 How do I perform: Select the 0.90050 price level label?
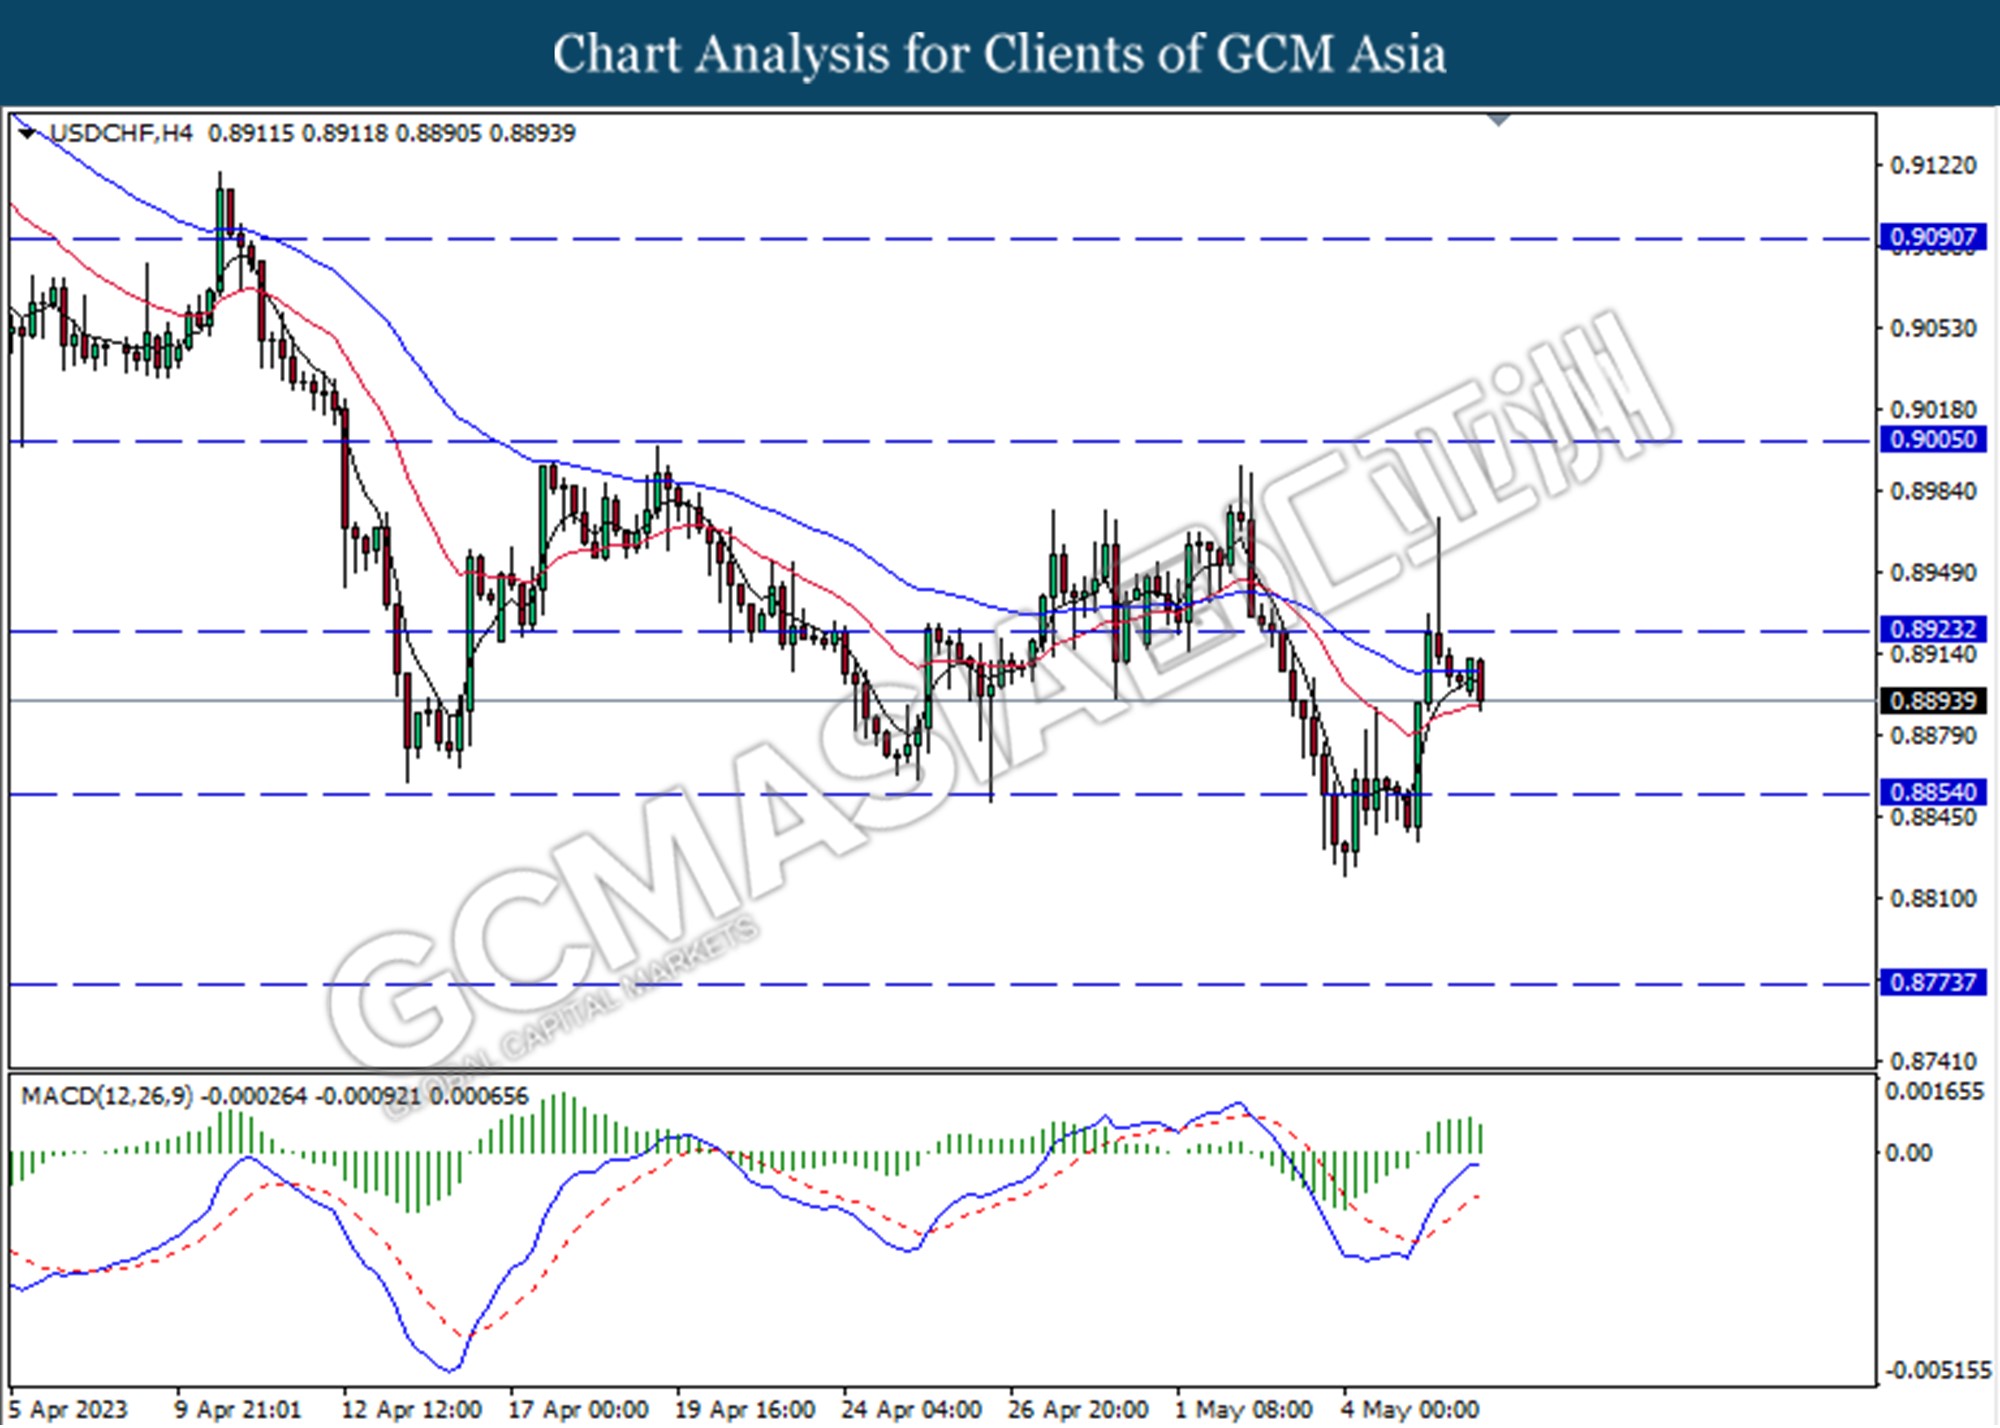click(1932, 439)
